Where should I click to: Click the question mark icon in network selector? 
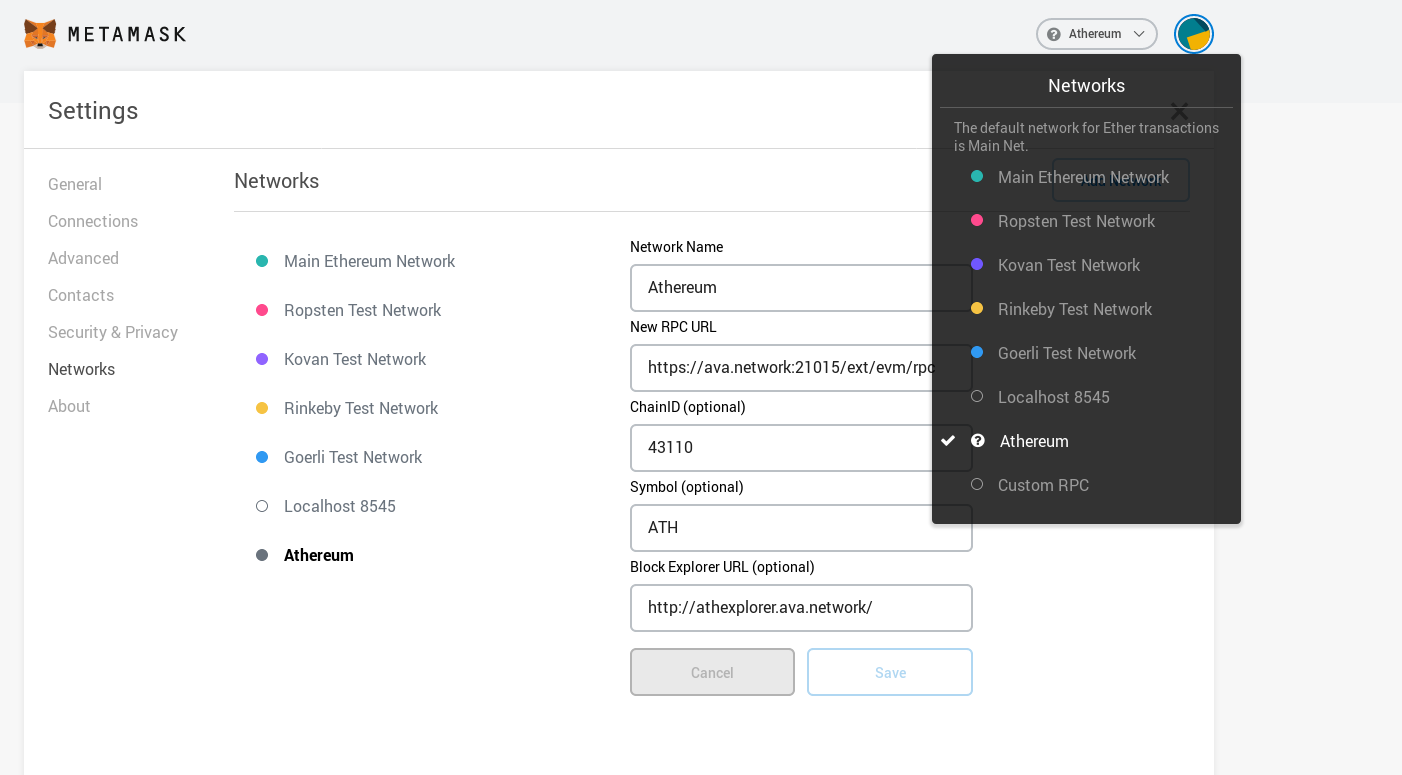tap(1053, 34)
